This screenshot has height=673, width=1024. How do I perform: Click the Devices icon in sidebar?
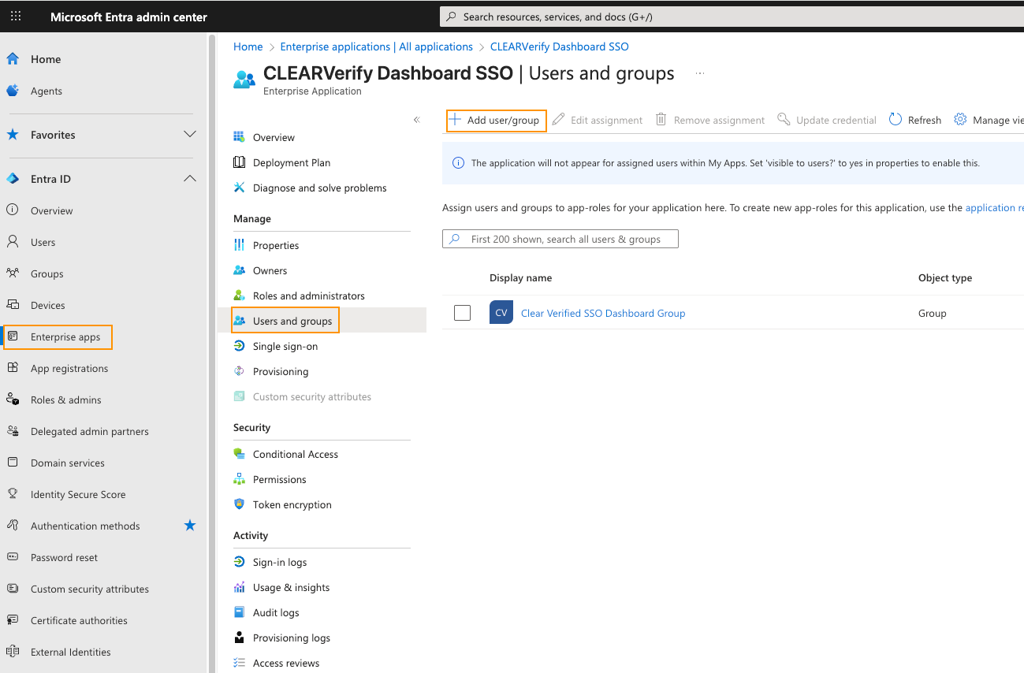12,305
